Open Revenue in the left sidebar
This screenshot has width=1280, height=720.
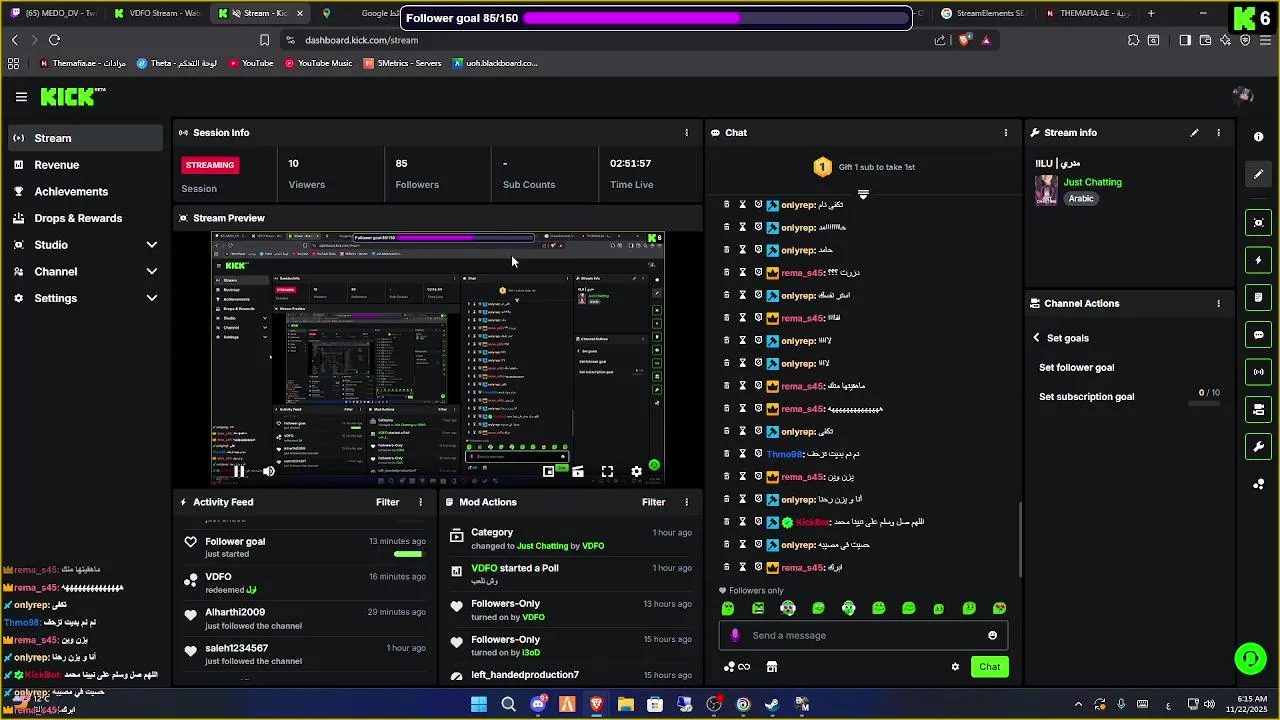pos(85,165)
